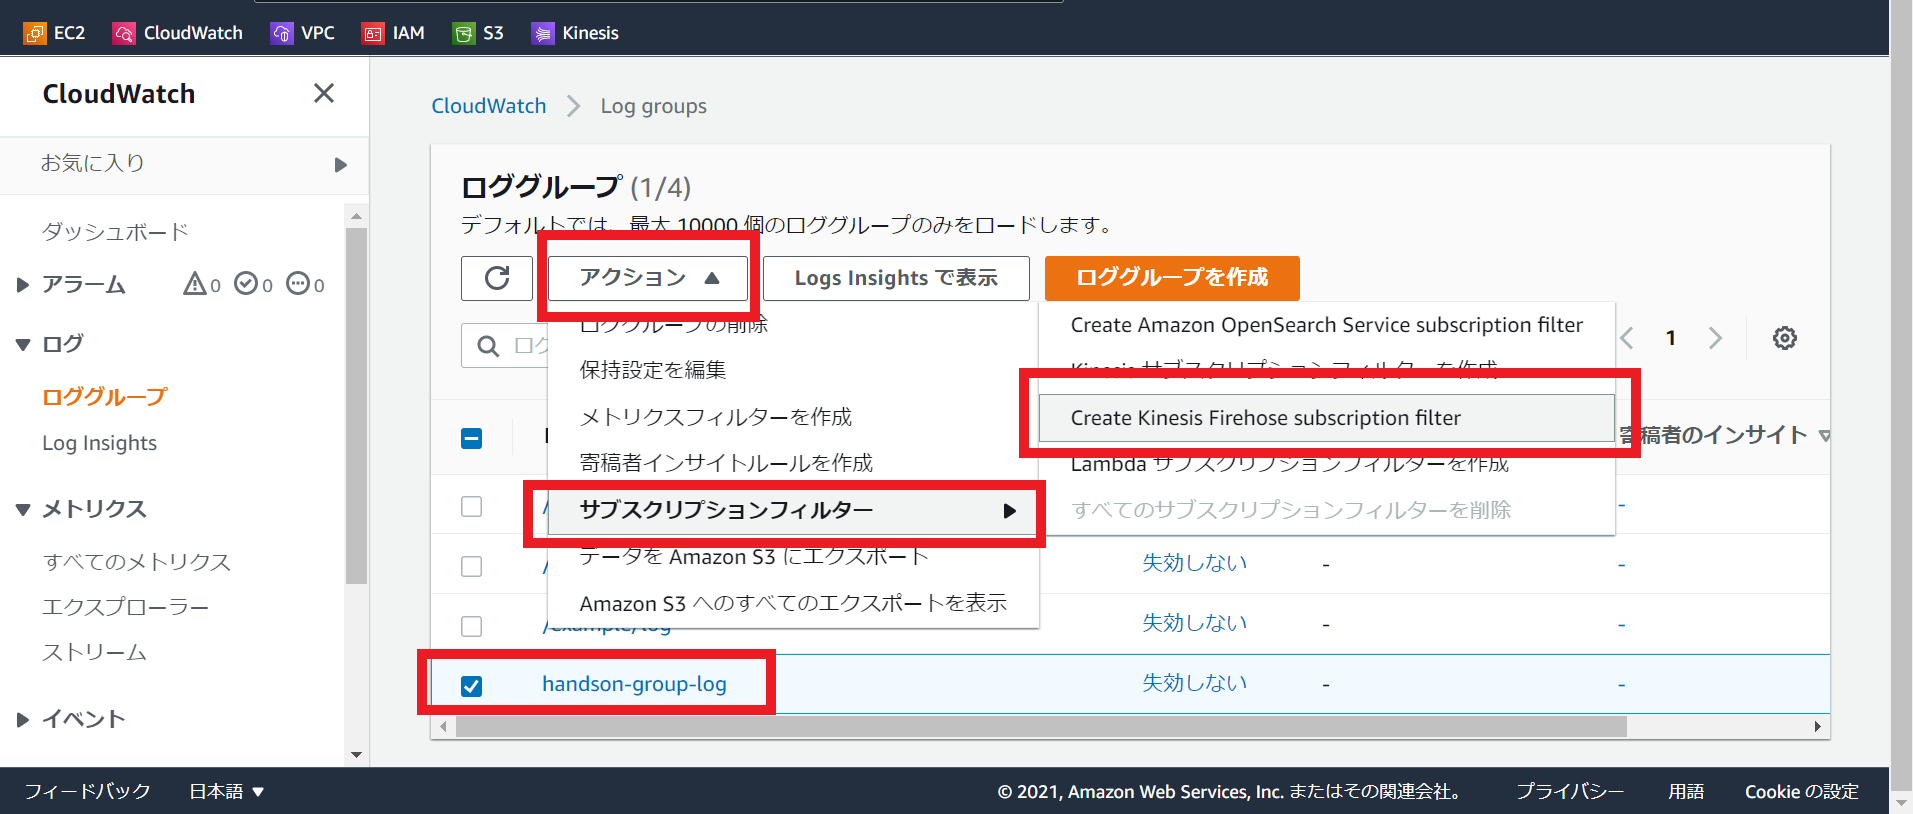The height and width of the screenshot is (814, 1913).
Task: Check the second log group row checkbox
Action: 471,566
